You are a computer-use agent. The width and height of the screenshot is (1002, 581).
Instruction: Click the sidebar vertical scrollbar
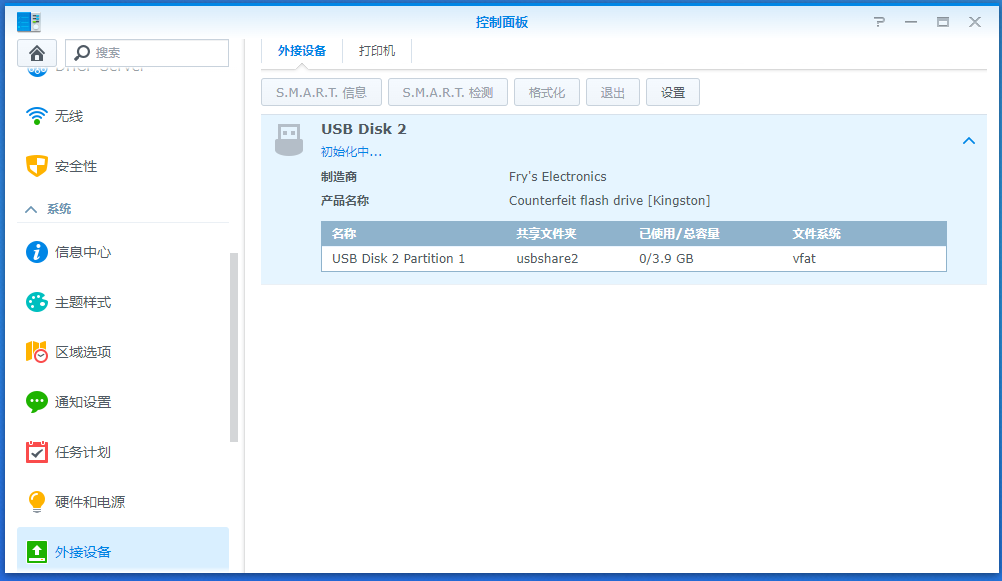click(234, 347)
